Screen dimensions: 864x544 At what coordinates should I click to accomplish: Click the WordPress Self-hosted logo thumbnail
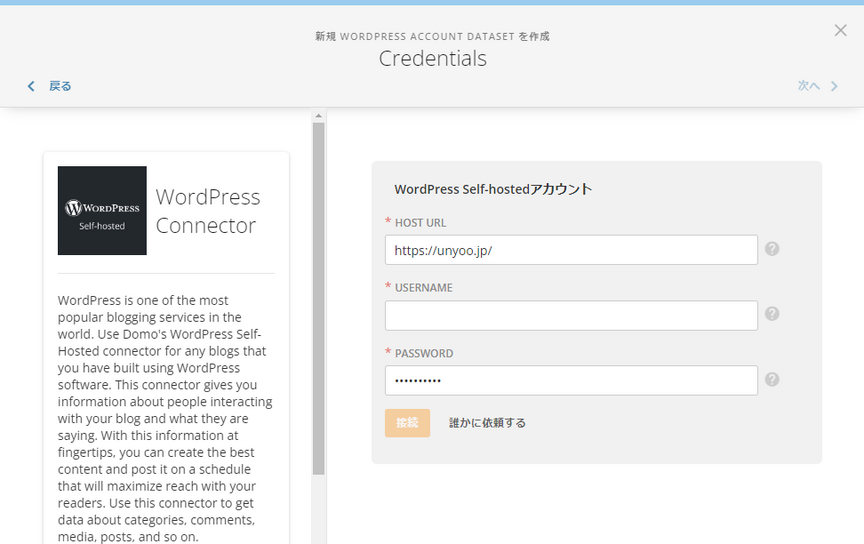coord(102,211)
